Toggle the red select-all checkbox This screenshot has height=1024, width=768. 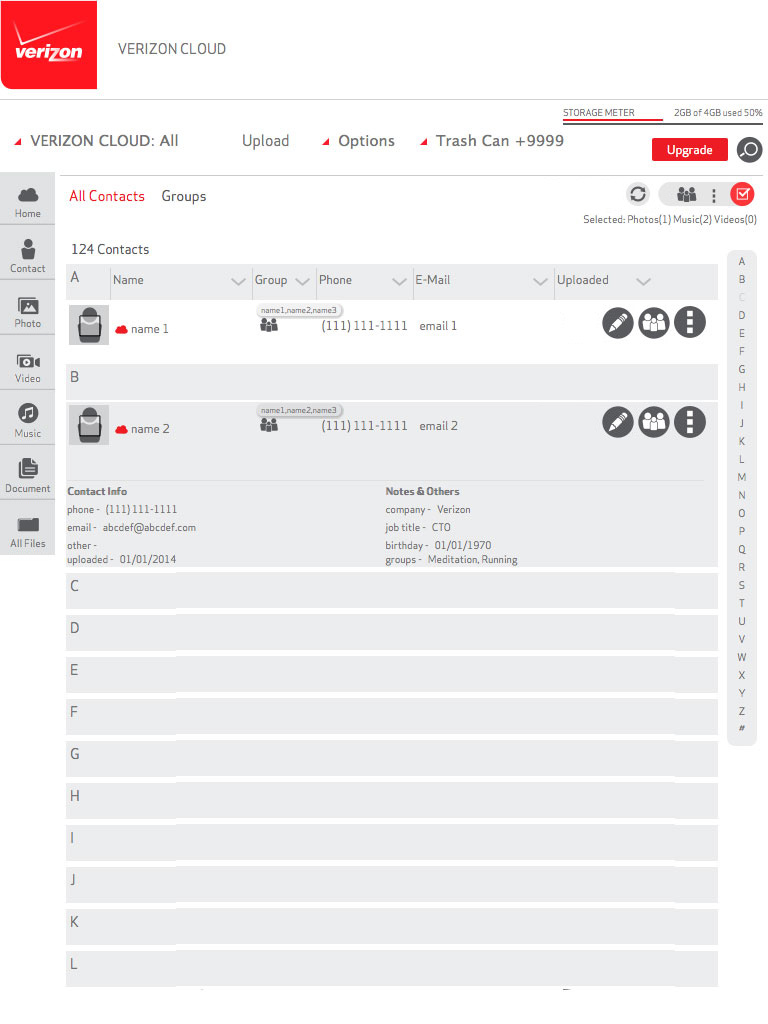(x=742, y=195)
